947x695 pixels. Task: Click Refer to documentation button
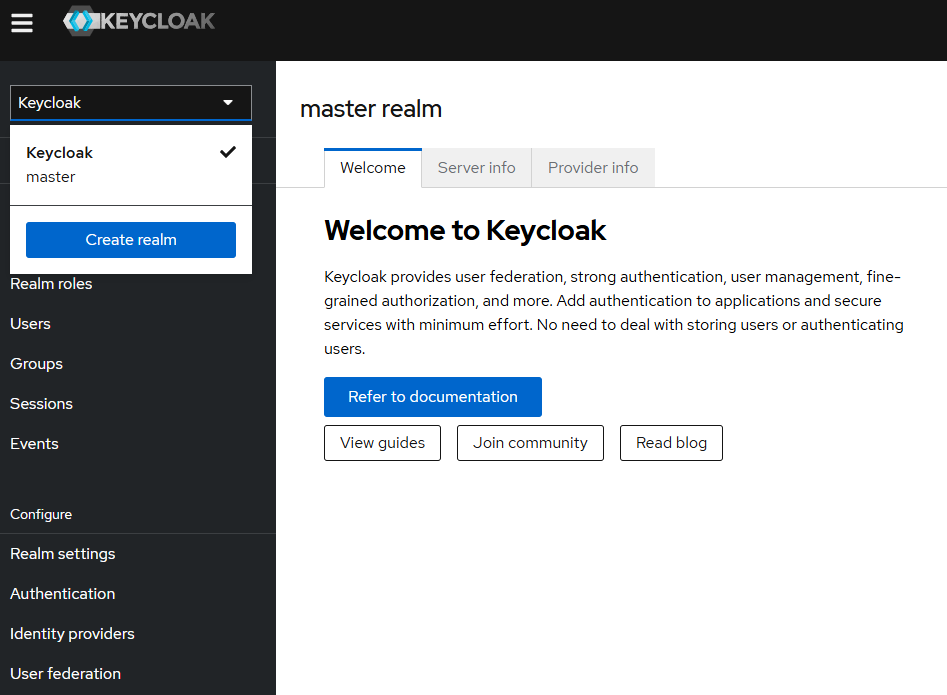(432, 397)
